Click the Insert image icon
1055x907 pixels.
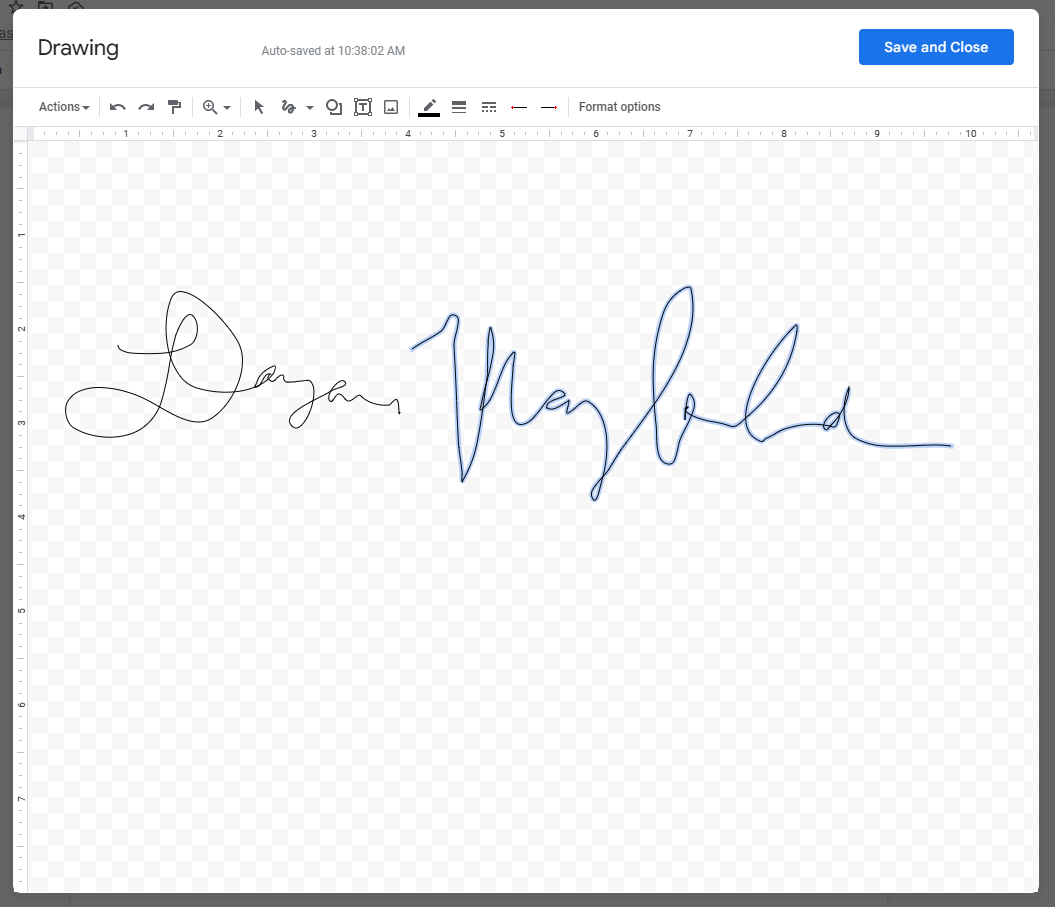[390, 107]
